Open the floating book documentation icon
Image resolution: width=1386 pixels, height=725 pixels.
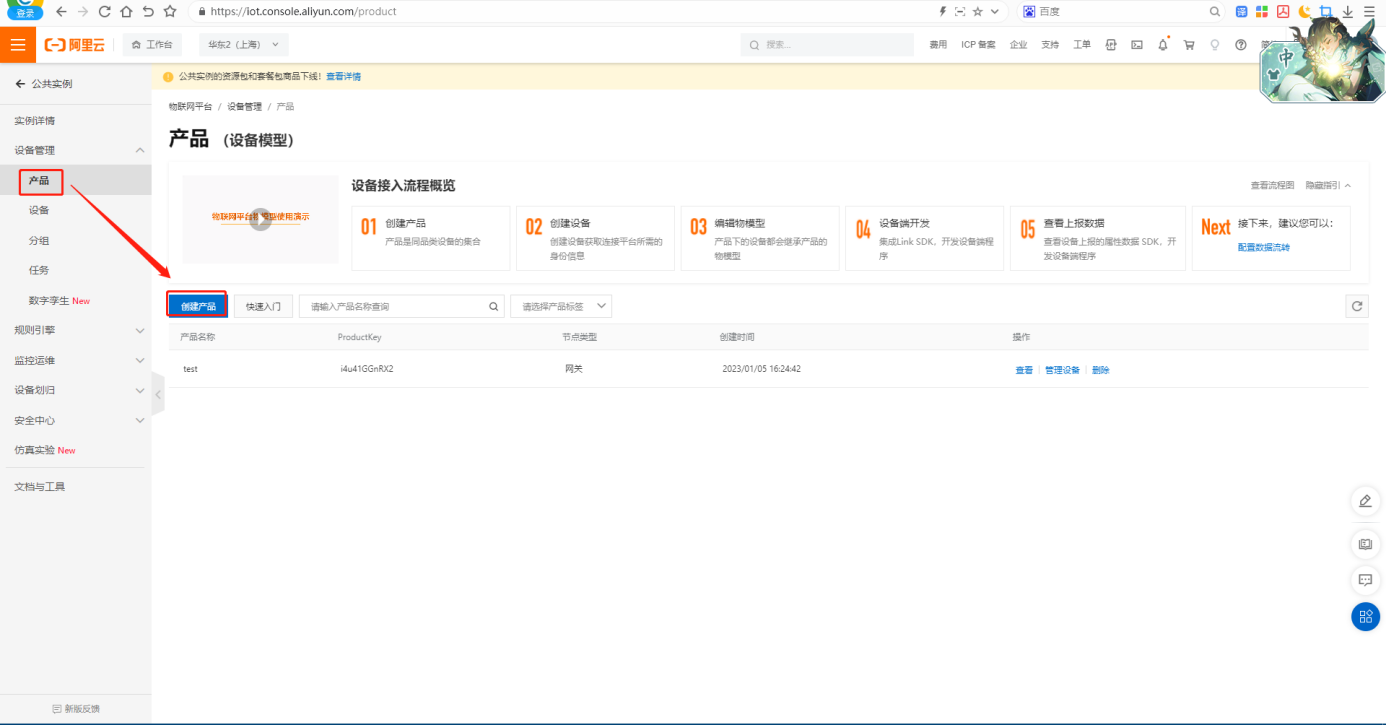pyautogui.click(x=1365, y=544)
